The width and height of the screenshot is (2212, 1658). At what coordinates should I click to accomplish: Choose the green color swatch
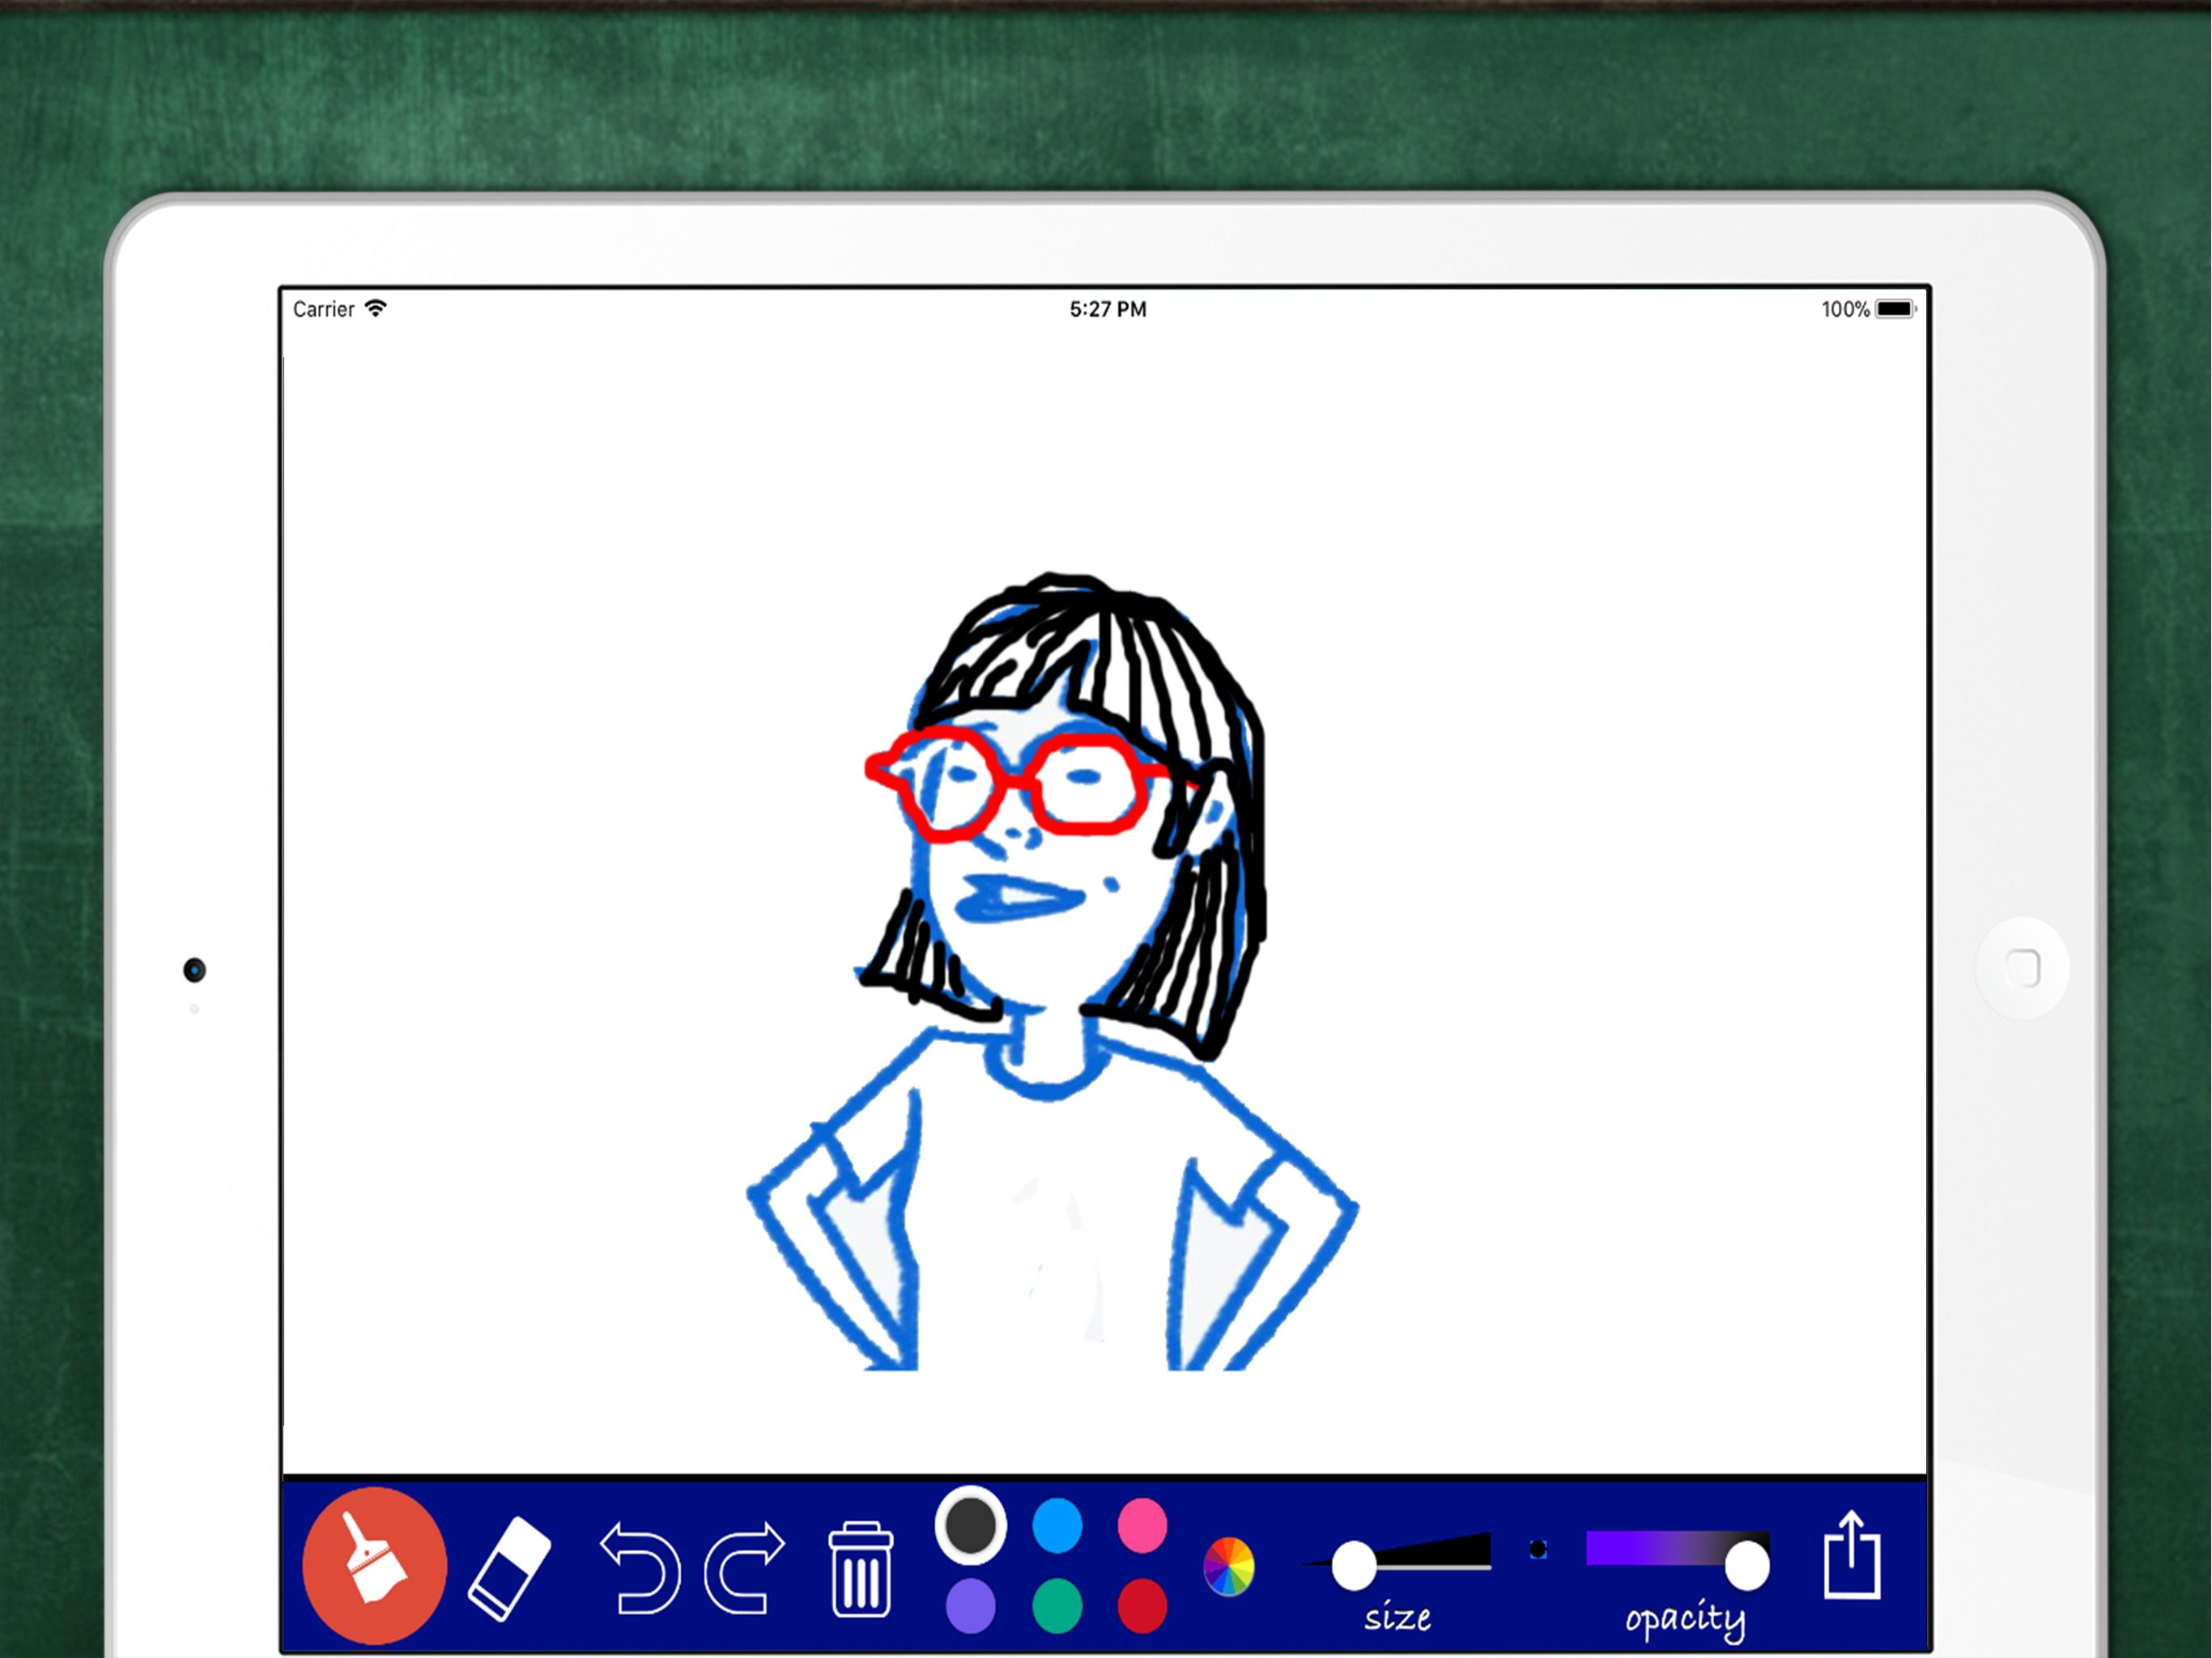click(1057, 1606)
